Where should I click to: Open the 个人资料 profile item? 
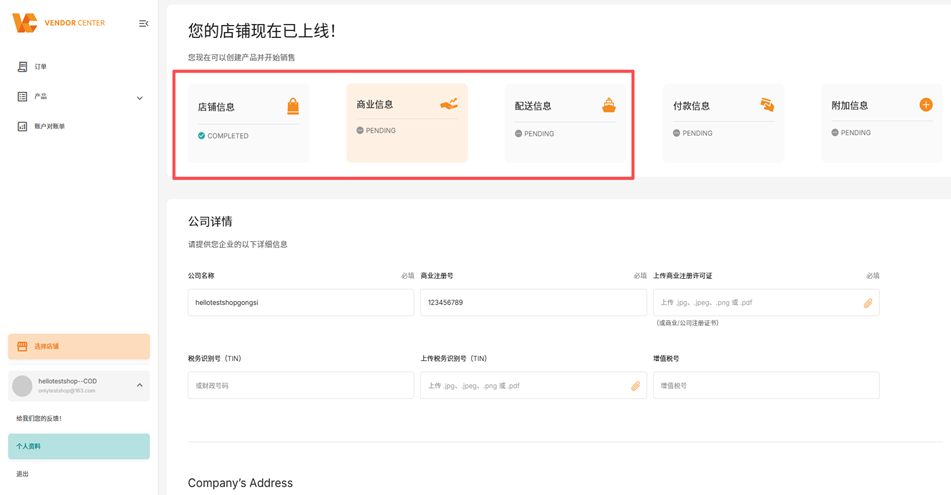(79, 446)
